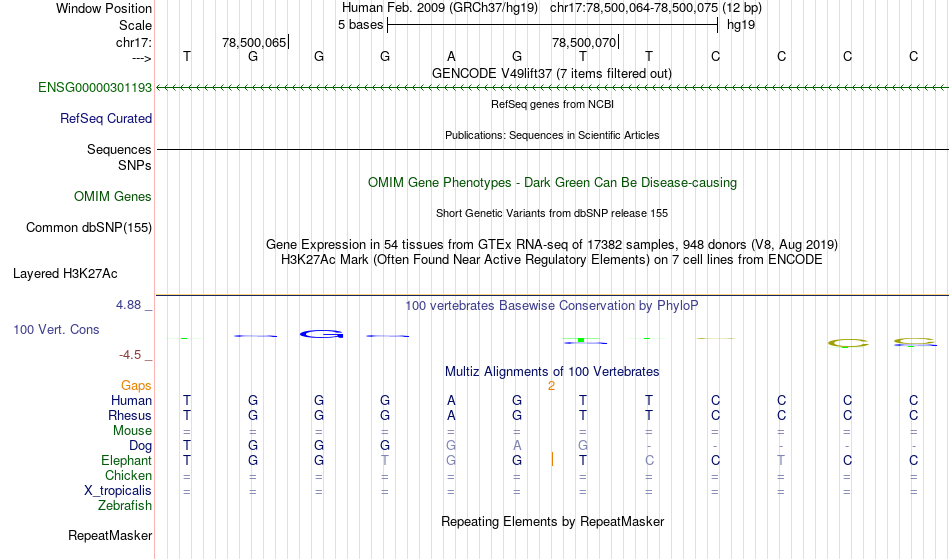Select the Chicken species row label

pyautogui.click(x=128, y=475)
